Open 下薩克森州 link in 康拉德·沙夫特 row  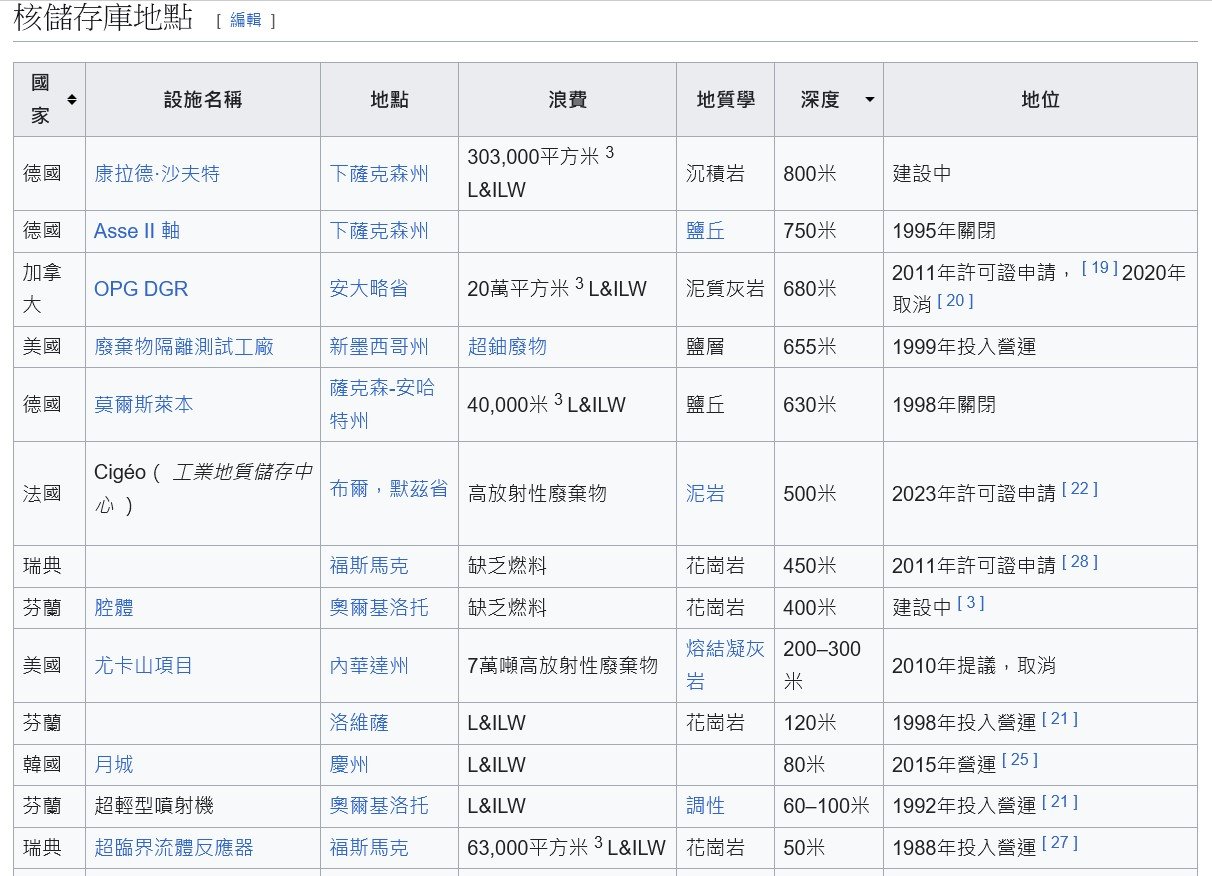(379, 174)
